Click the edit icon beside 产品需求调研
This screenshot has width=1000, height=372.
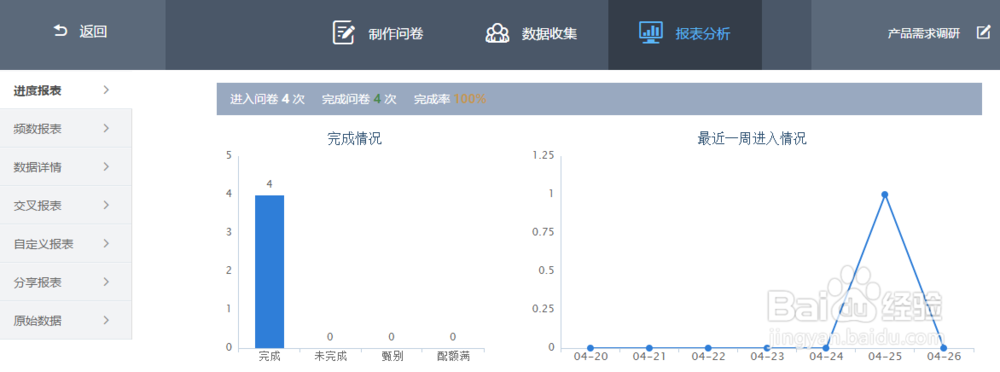tap(983, 33)
